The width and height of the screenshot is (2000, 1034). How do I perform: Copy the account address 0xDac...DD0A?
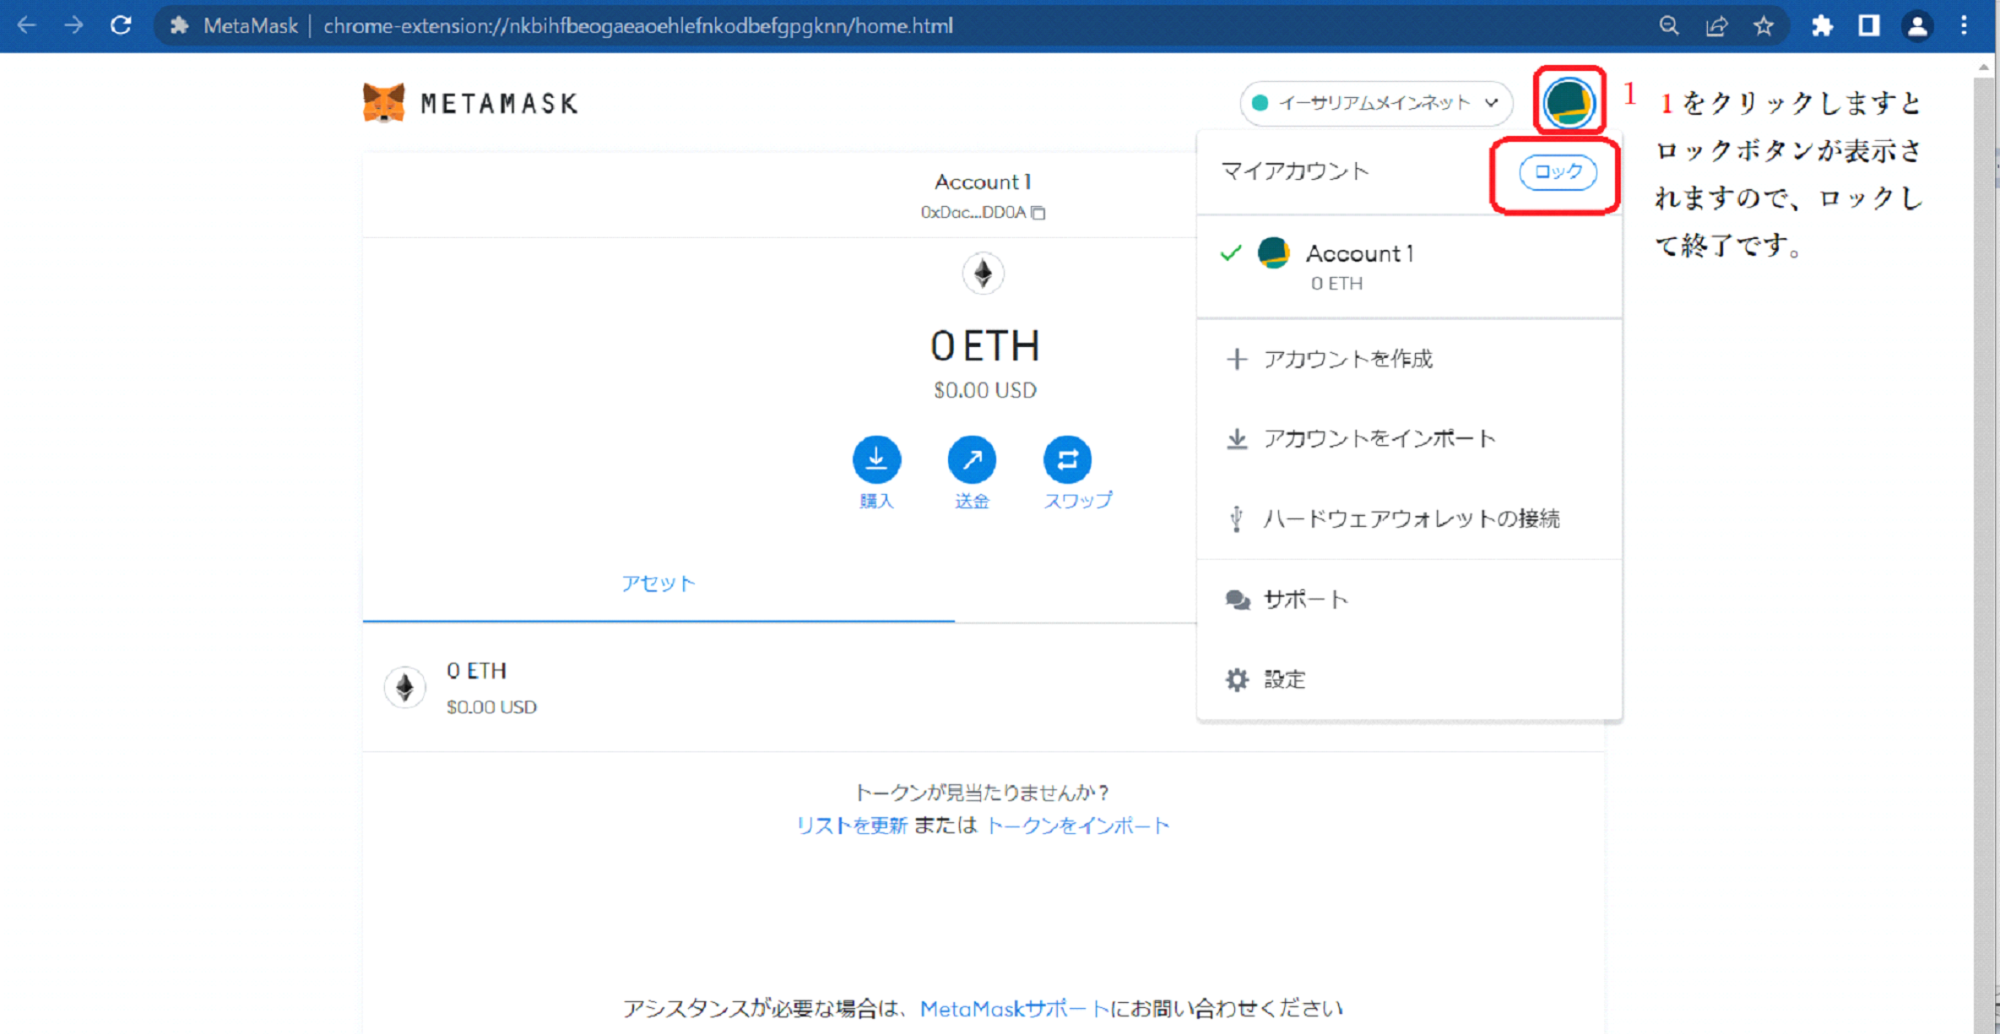pyautogui.click(x=1038, y=212)
